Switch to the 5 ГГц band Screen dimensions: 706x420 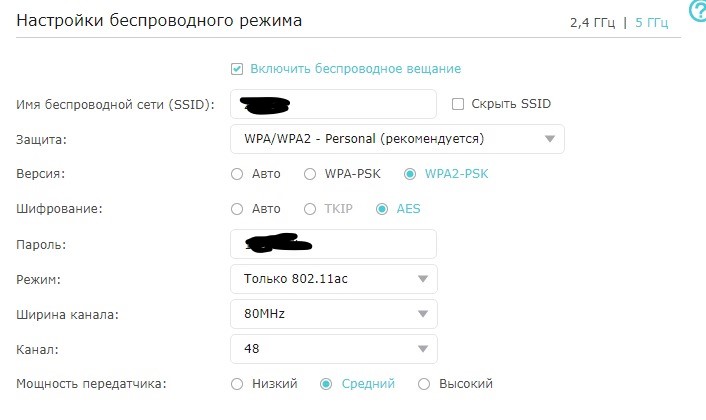[651, 22]
